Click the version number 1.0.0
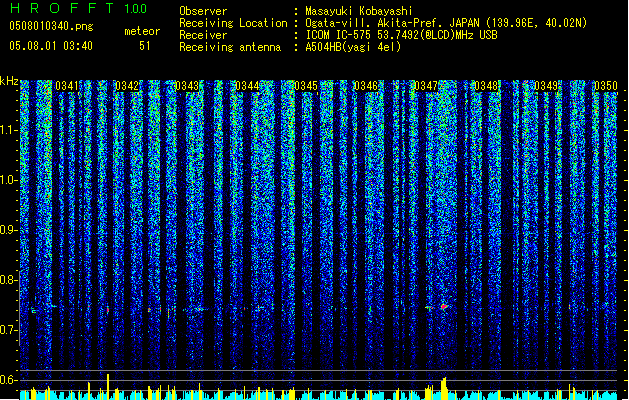Viewport: 629px width, 400px height. click(x=135, y=9)
